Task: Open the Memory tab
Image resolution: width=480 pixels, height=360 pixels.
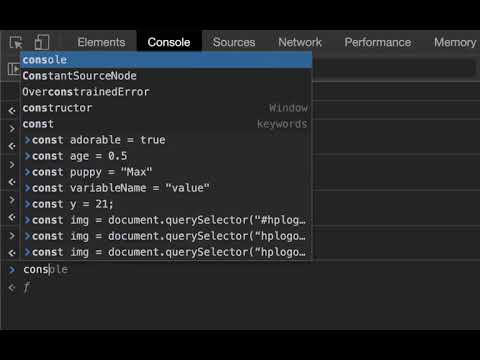Action: tap(455, 42)
